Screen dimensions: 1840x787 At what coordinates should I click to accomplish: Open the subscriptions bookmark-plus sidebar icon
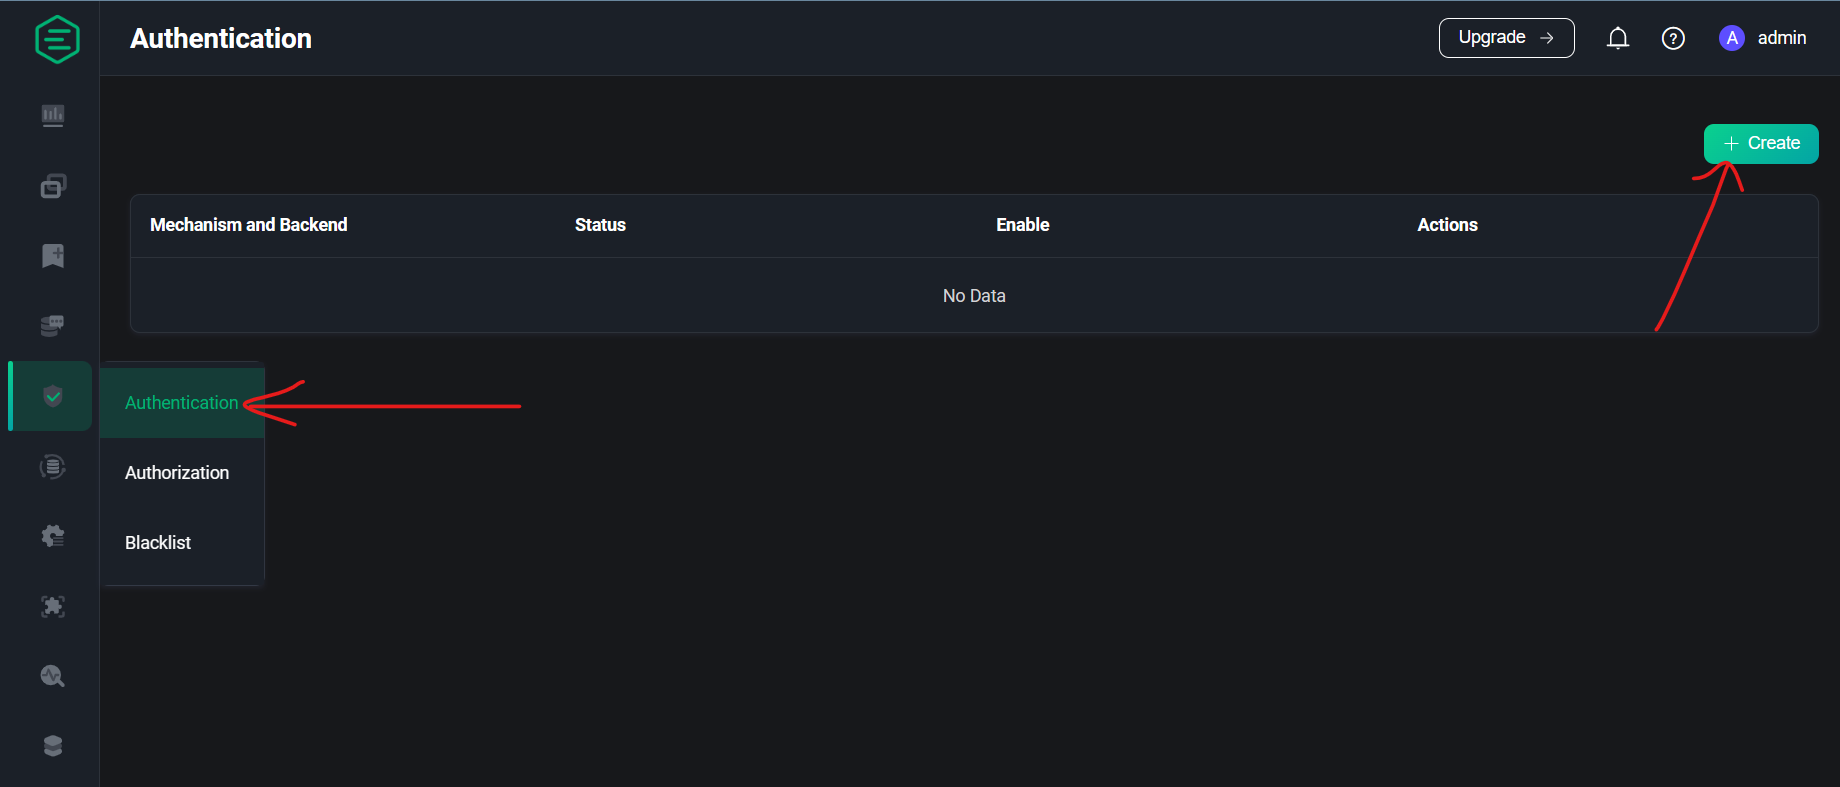[53, 256]
